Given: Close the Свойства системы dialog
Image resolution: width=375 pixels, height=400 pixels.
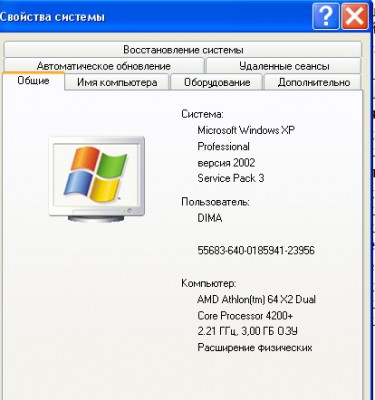Looking at the screenshot, I should 354,16.
